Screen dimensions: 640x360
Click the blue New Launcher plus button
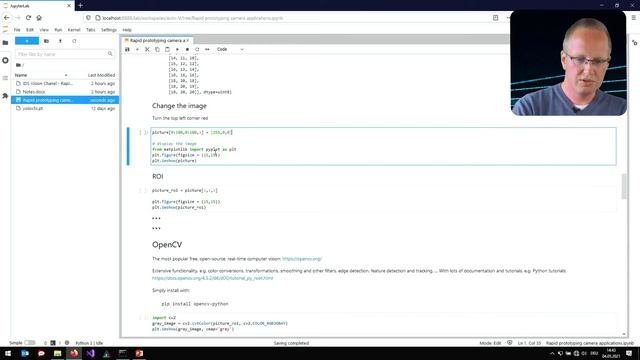coord(27,41)
